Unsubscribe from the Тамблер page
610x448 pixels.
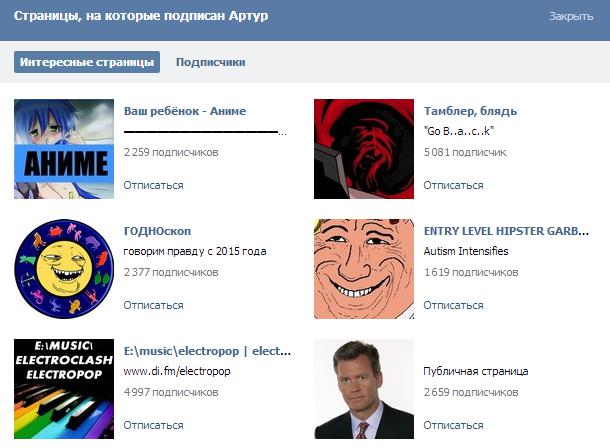point(453,185)
